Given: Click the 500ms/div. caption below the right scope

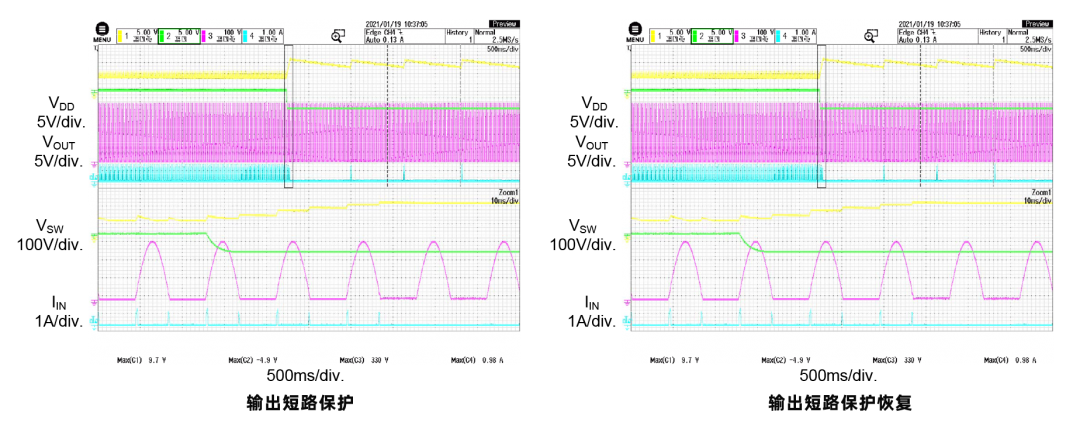Looking at the screenshot, I should click(838, 376).
